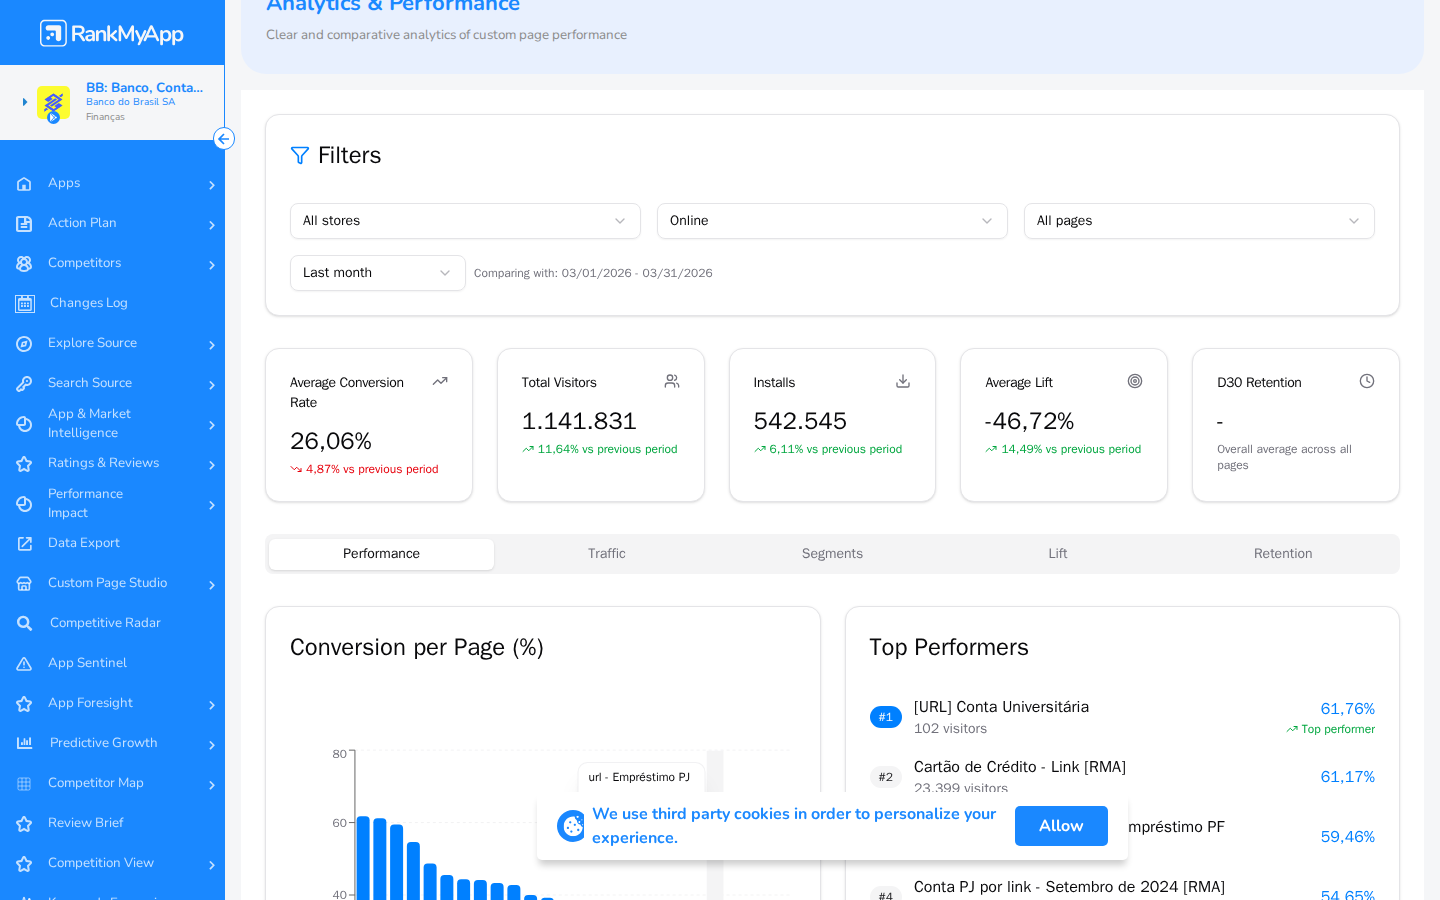
Task: Click the Apps sidebar icon
Action: 24,183
